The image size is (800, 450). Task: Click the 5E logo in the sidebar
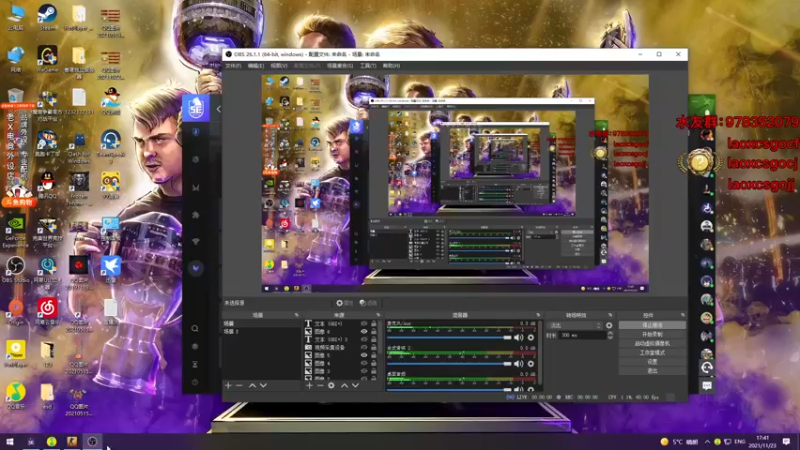pos(196,108)
